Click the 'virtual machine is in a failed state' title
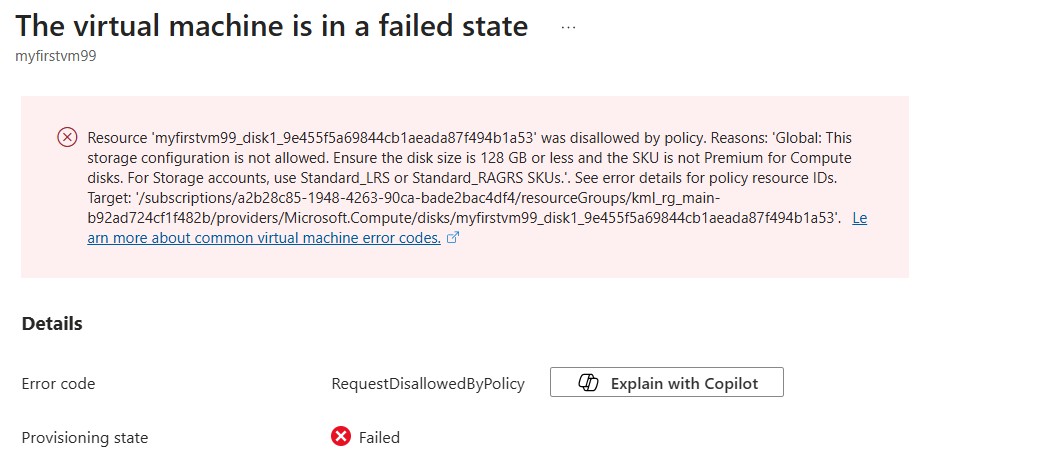The width and height of the screenshot is (1037, 473). 272,26
